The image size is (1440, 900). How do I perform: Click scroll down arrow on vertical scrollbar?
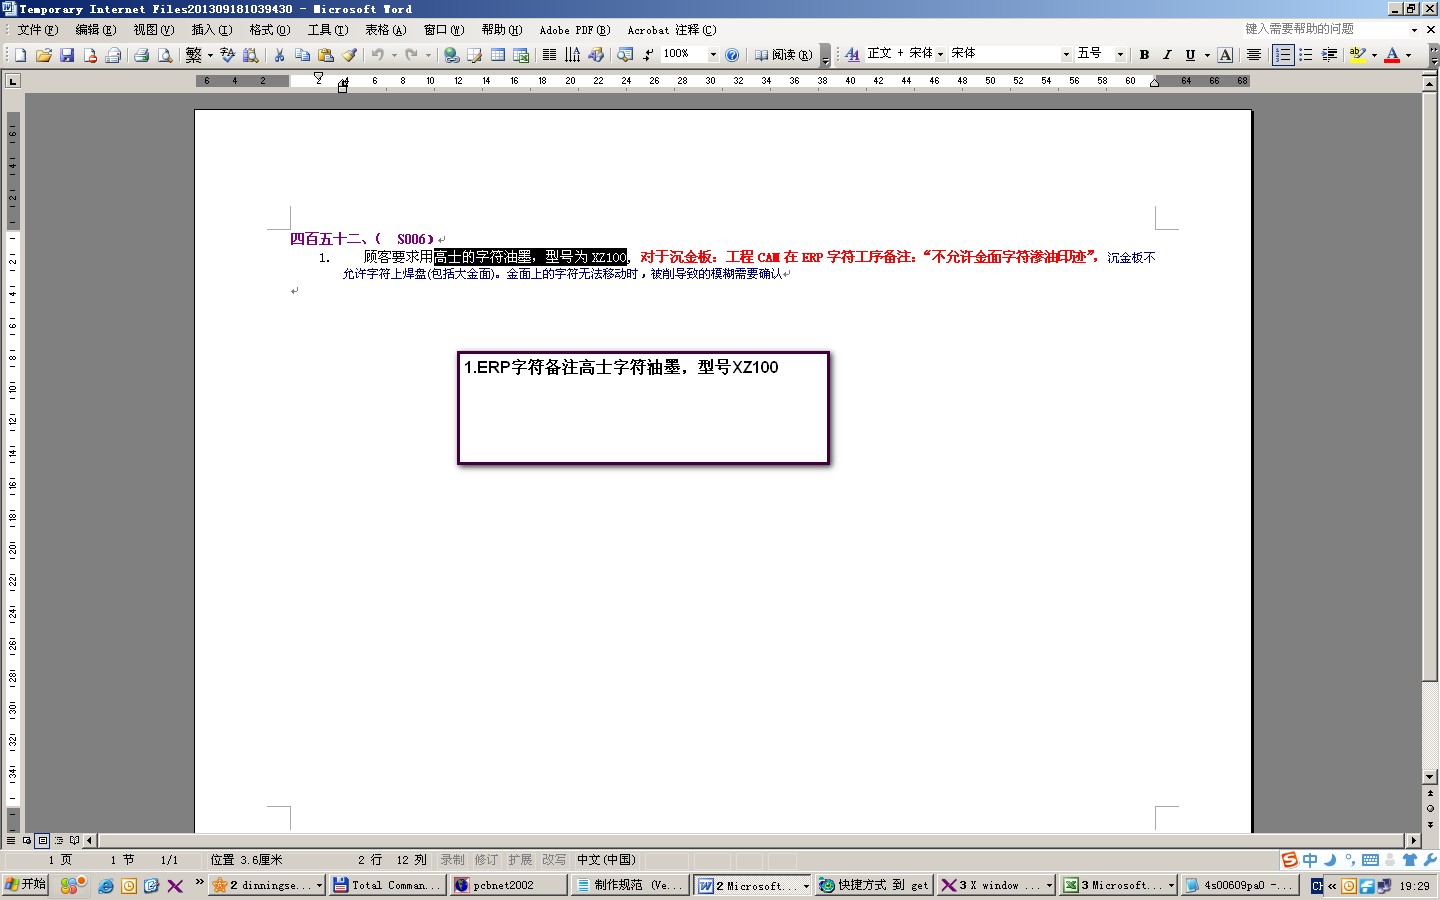(x=1430, y=777)
